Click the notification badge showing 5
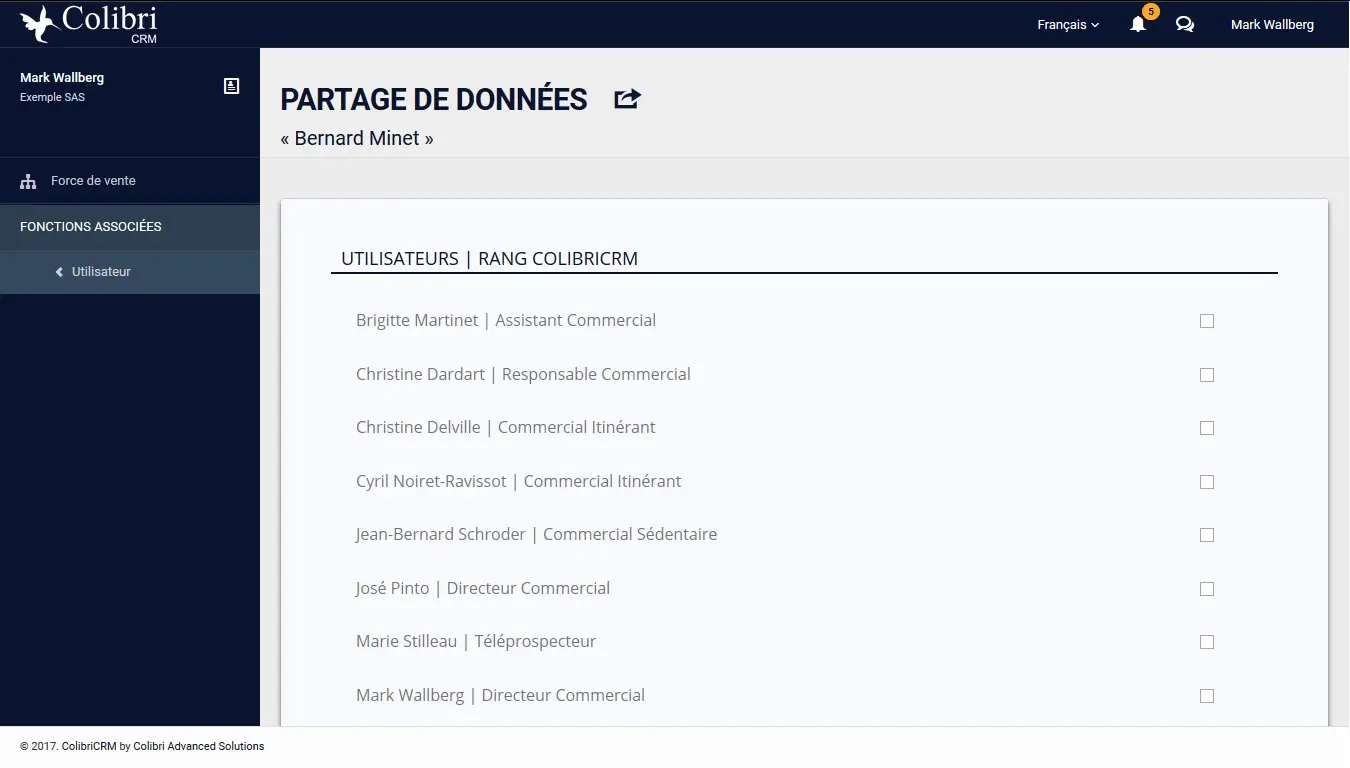1350x768 pixels. click(x=1151, y=12)
